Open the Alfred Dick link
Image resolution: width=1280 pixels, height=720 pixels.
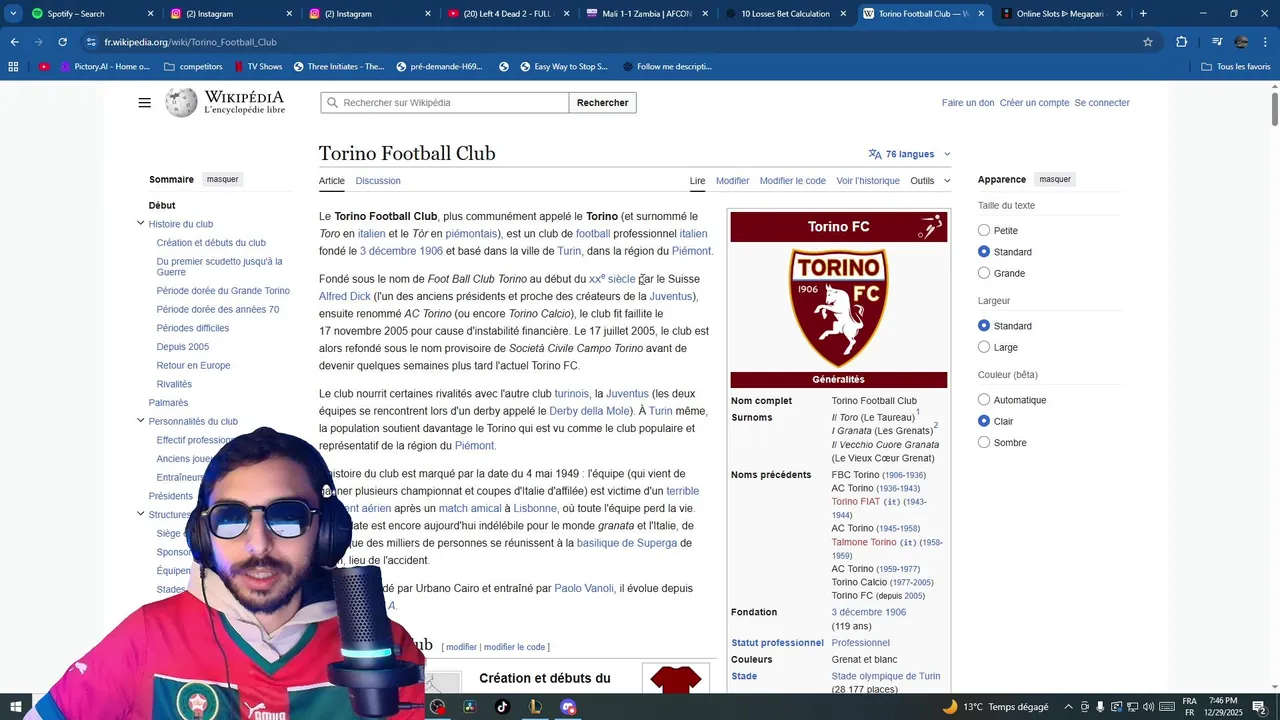tap(345, 296)
